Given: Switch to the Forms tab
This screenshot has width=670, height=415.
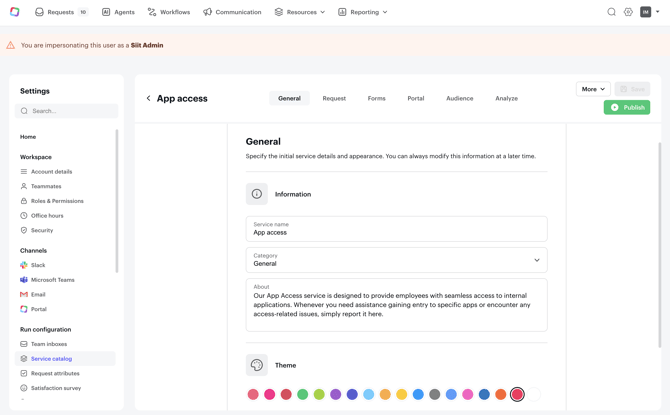Looking at the screenshot, I should [376, 99].
